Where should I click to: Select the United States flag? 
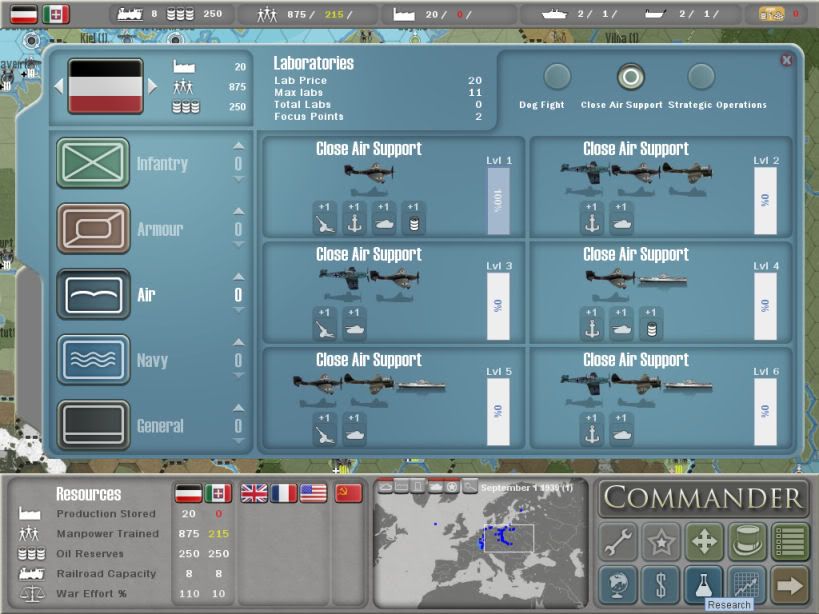[313, 493]
